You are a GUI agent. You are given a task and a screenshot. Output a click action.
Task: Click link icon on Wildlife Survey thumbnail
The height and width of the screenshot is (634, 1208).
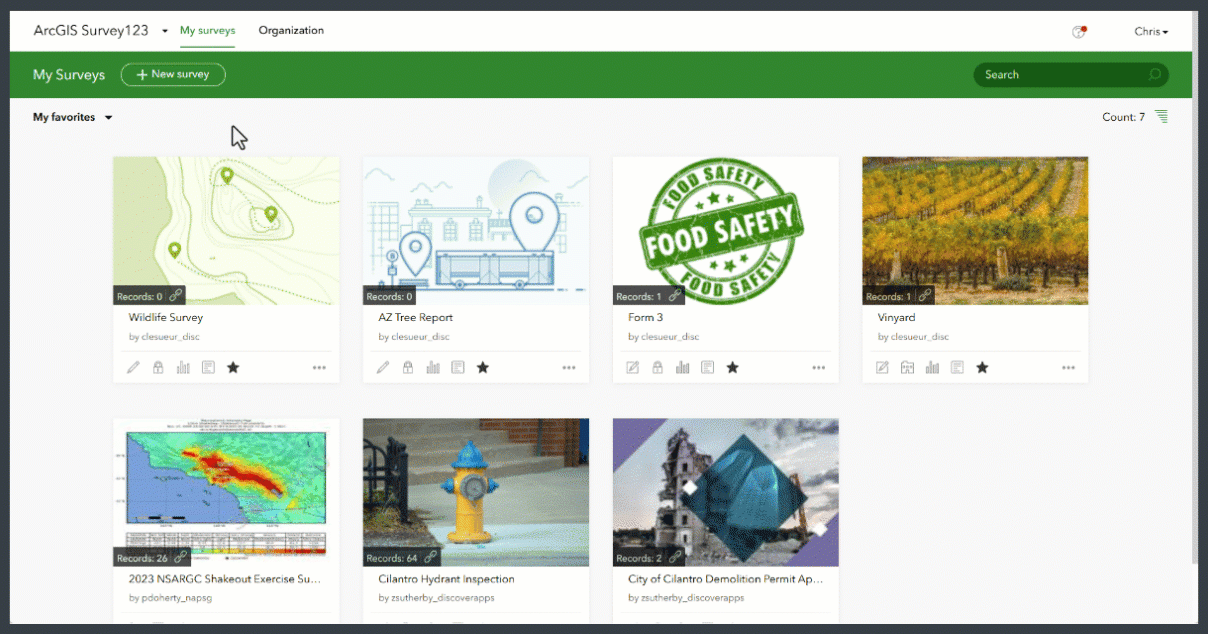(176, 296)
